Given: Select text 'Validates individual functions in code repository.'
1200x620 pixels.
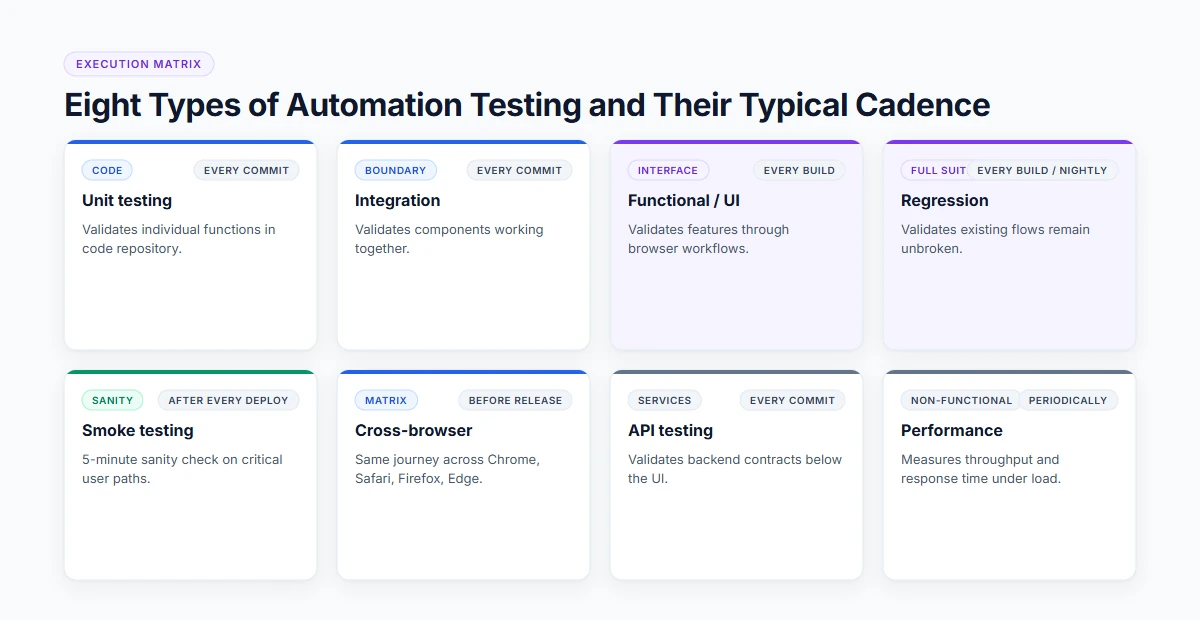Looking at the screenshot, I should click(x=179, y=239).
